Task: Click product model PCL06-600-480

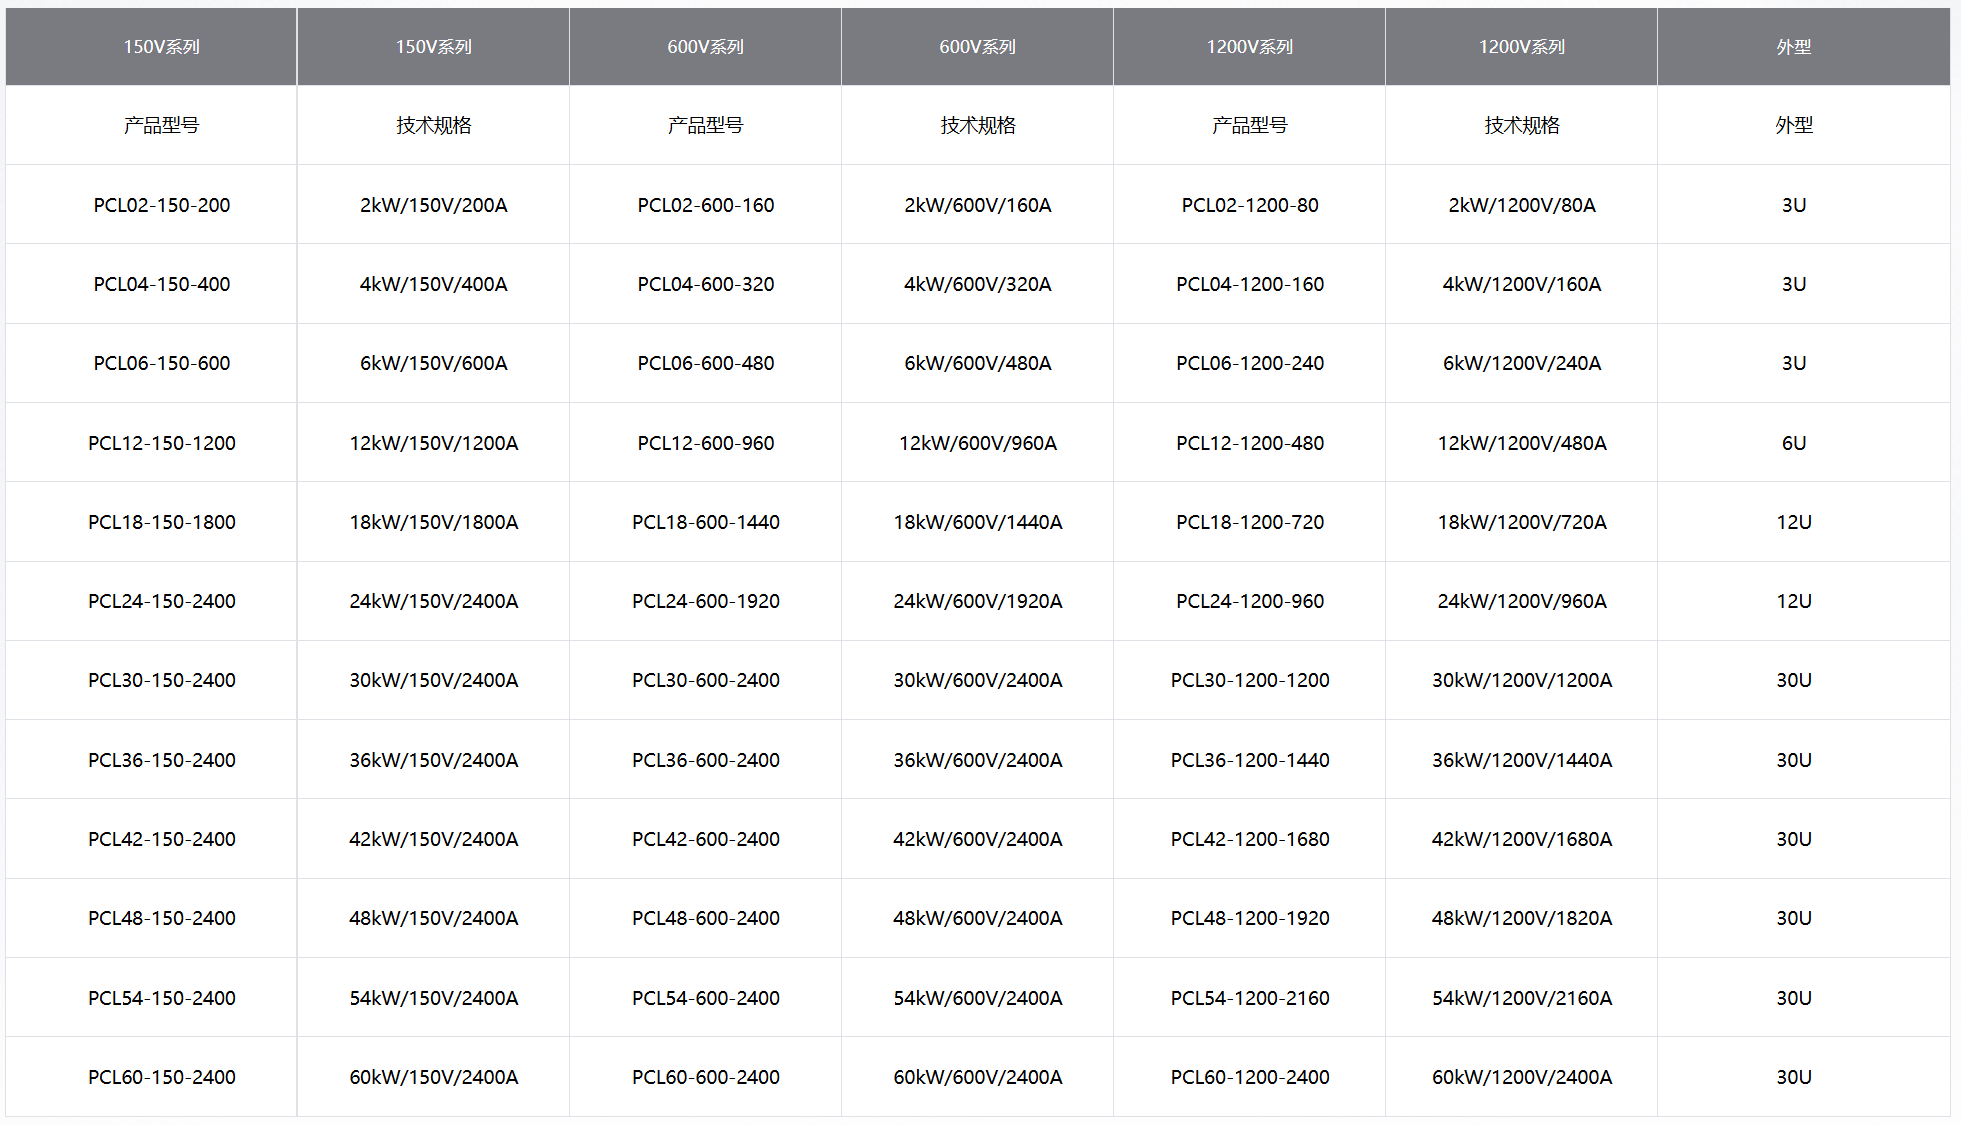Action: [x=705, y=363]
